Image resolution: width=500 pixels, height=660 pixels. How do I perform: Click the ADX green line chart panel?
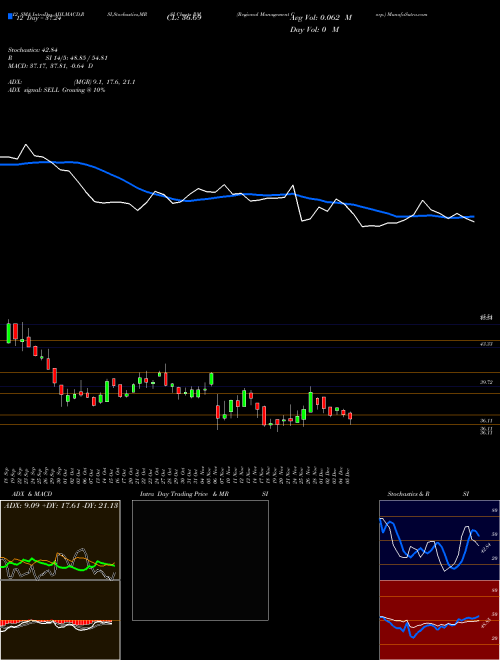click(x=60, y=540)
